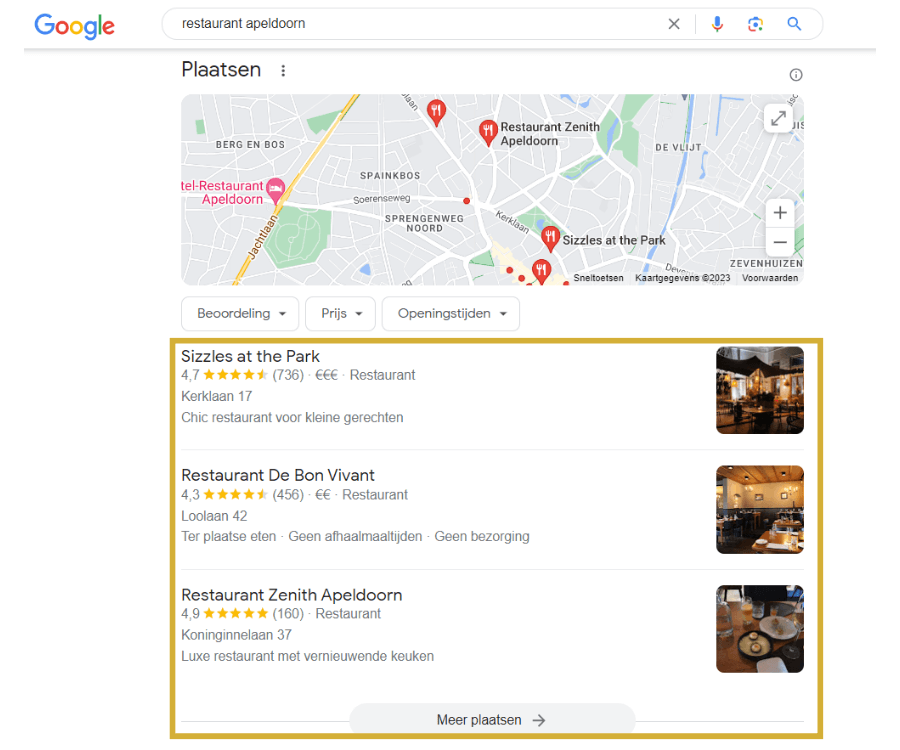The image size is (900, 750).
Task: Click the Meer plaatsen button
Action: pos(492,720)
